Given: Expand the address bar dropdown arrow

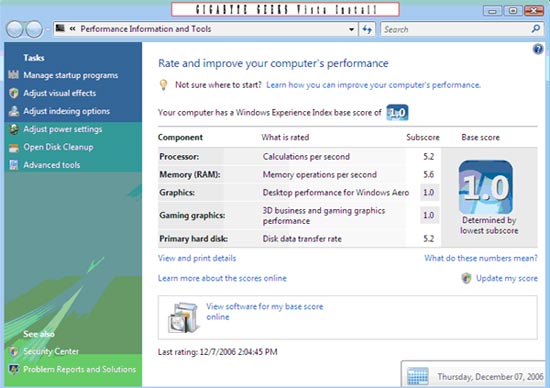Looking at the screenshot, I should [351, 29].
